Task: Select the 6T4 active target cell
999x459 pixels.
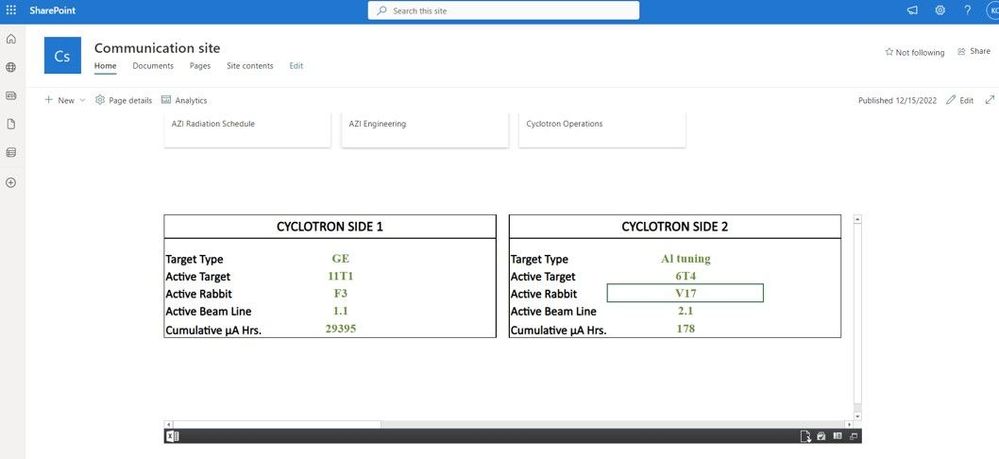Action: pos(686,276)
